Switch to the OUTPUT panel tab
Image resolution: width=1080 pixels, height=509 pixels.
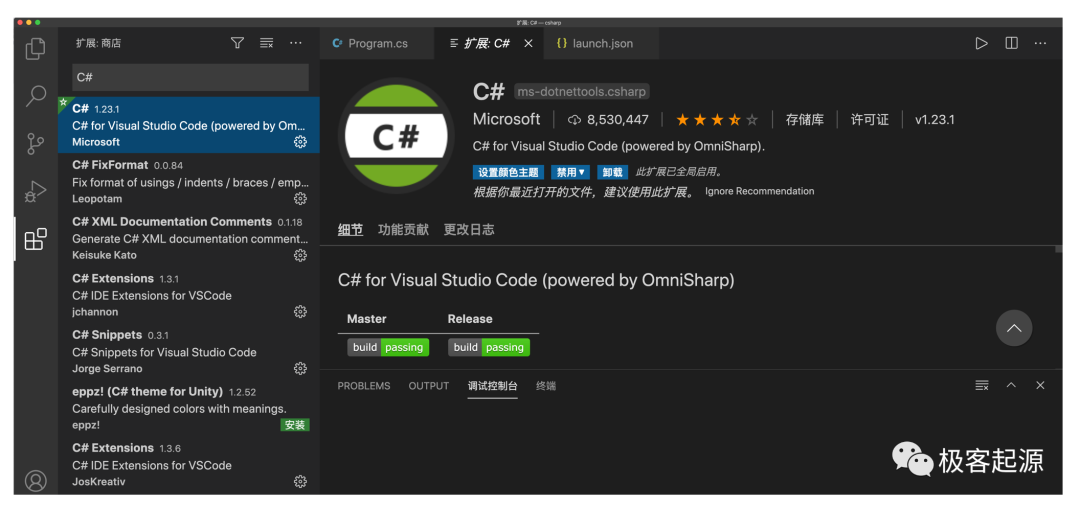pyautogui.click(x=428, y=386)
